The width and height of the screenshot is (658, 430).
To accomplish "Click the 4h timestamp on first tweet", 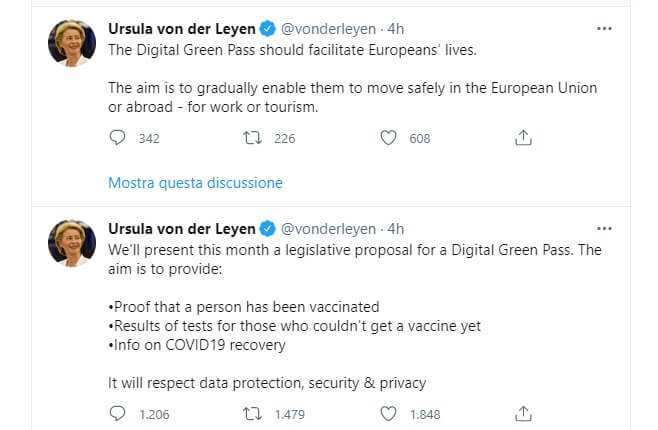I will click(x=396, y=29).
